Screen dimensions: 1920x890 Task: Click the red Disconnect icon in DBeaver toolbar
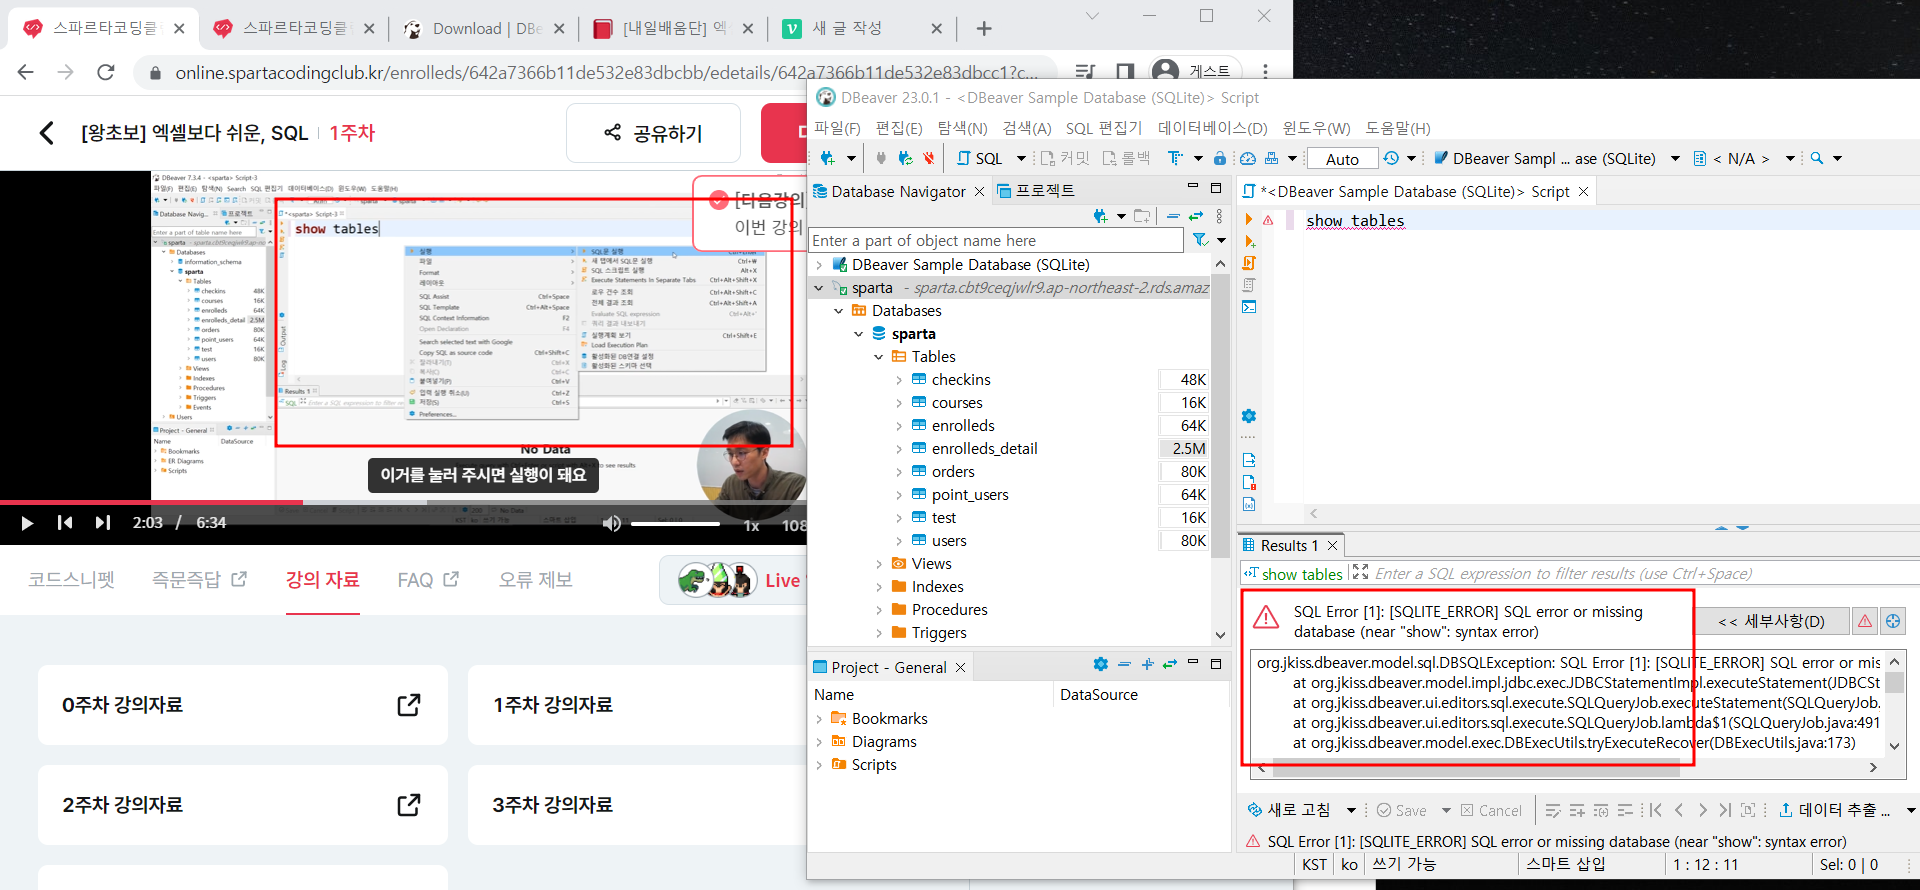(x=929, y=158)
